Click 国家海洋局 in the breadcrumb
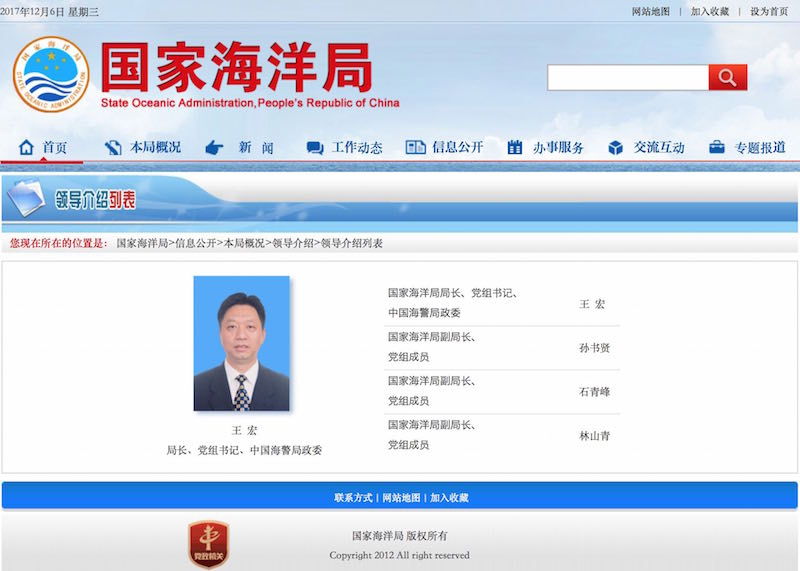800x571 pixels. (x=142, y=243)
